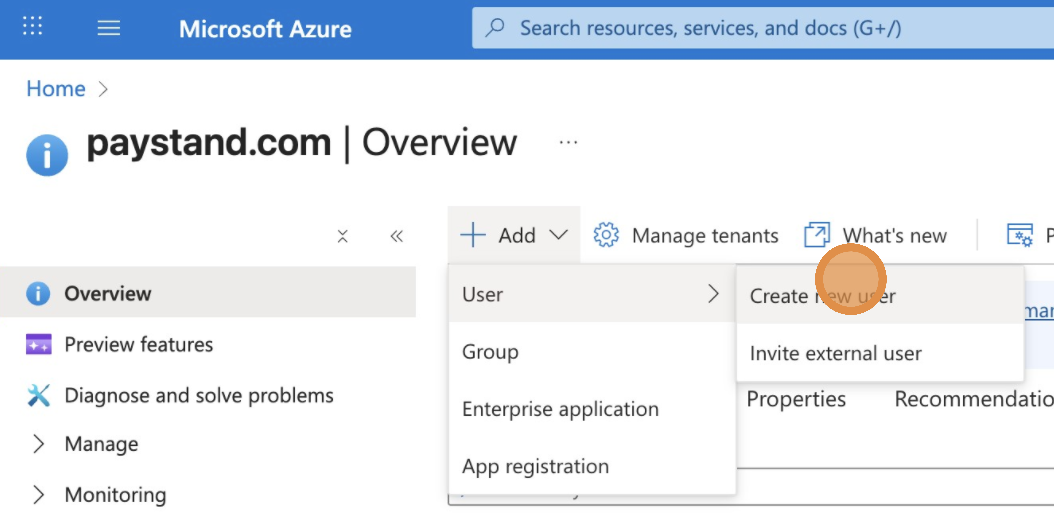Go to Home breadcrumb
Screen dimensions: 1054x522
[x=56, y=89]
